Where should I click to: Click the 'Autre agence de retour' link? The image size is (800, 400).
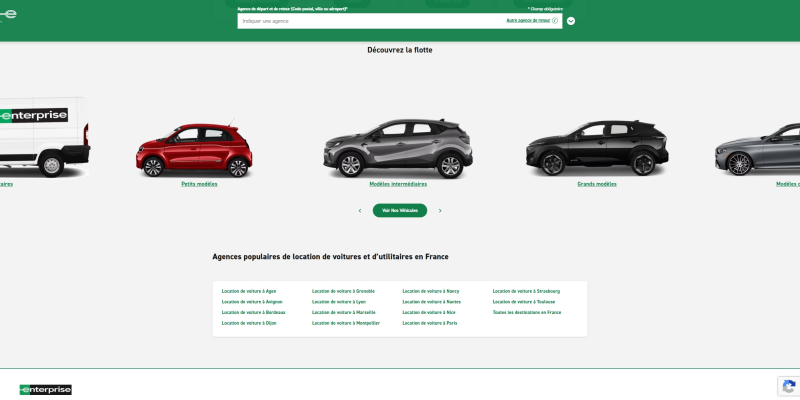click(x=528, y=20)
